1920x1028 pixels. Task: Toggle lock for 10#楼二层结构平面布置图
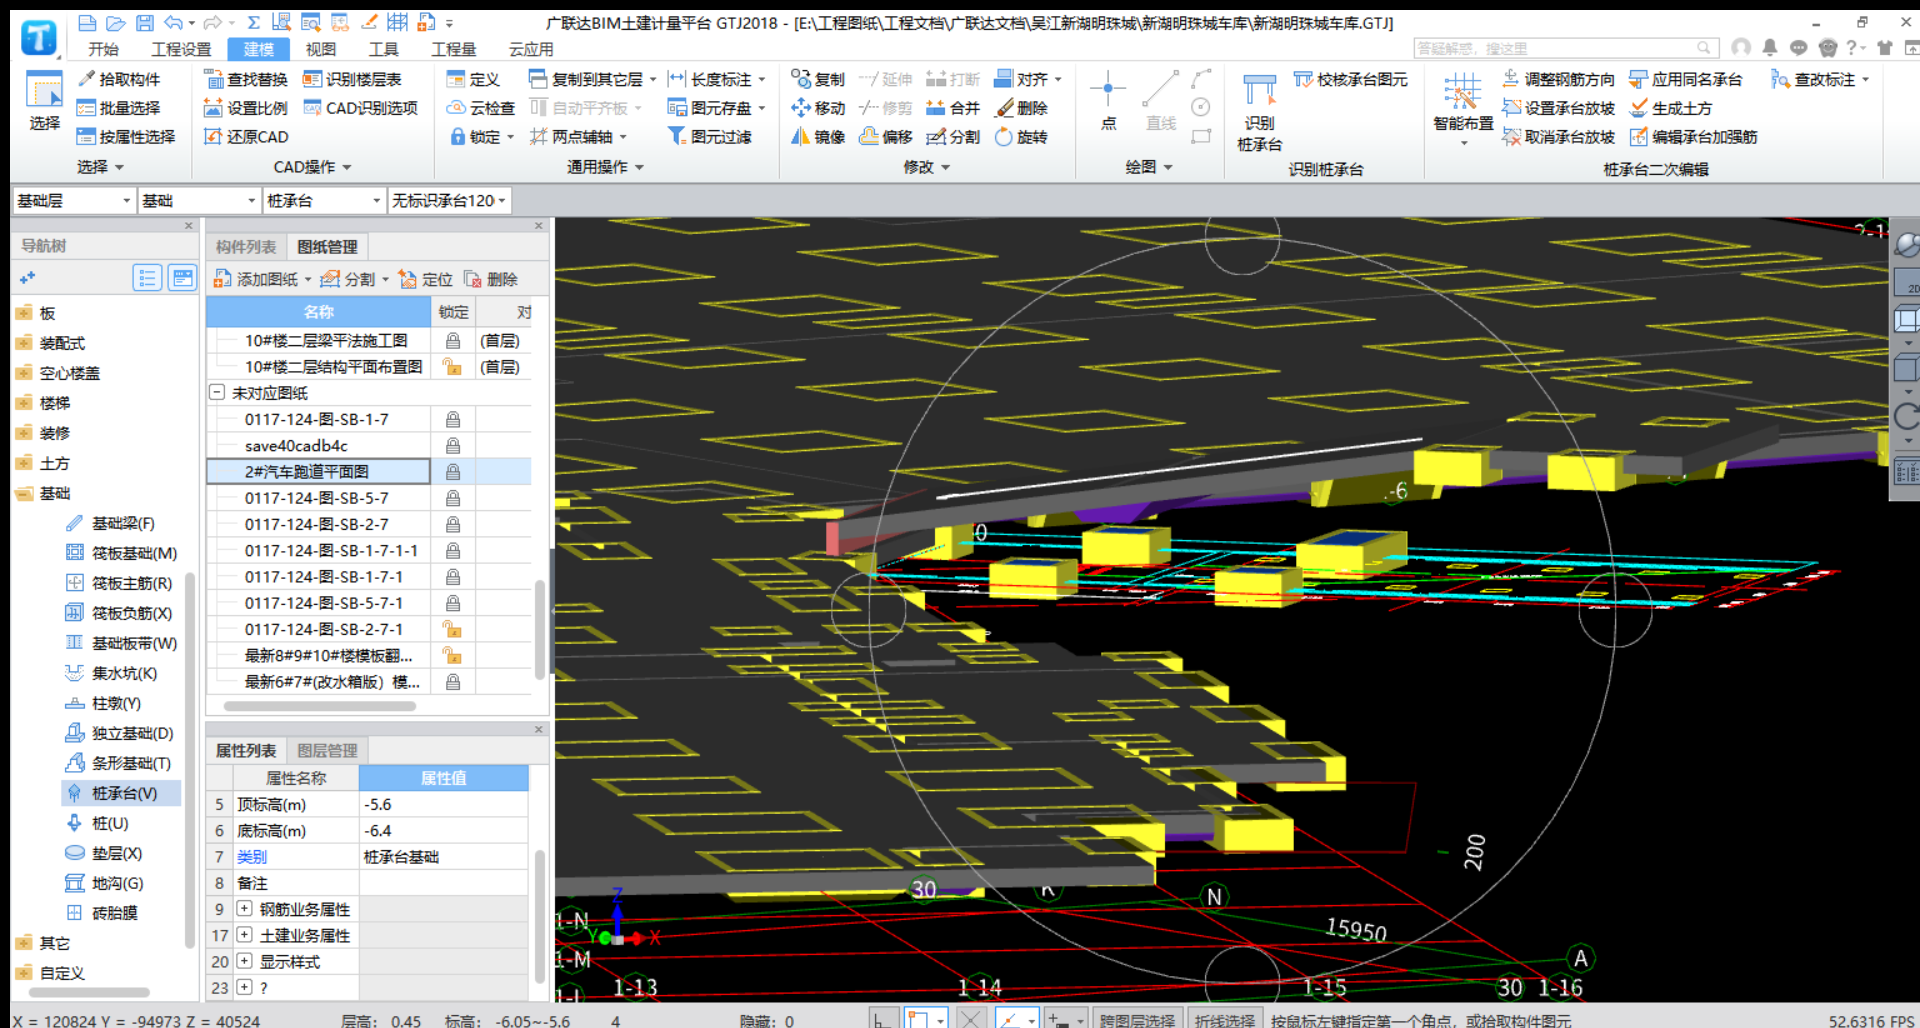tap(453, 367)
